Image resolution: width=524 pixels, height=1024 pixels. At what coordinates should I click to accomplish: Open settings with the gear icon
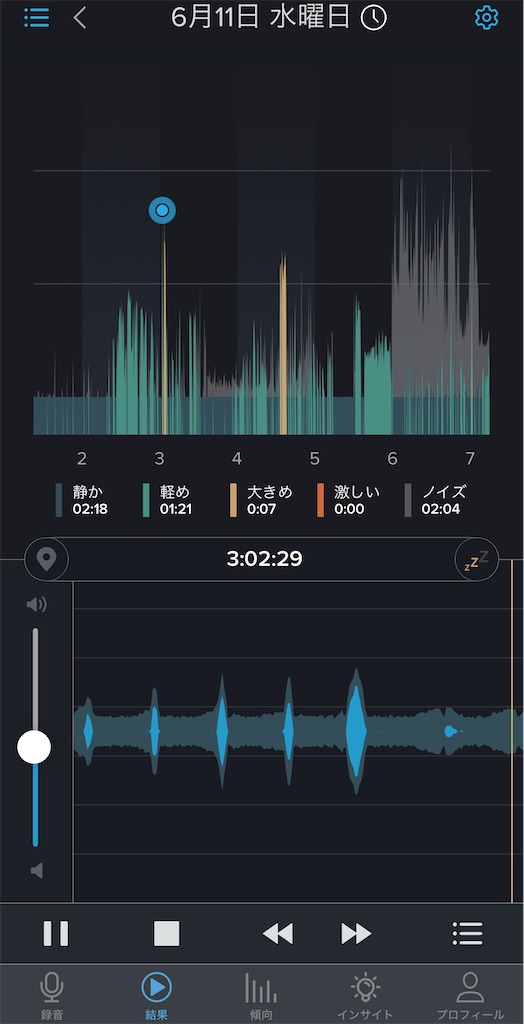(486, 18)
